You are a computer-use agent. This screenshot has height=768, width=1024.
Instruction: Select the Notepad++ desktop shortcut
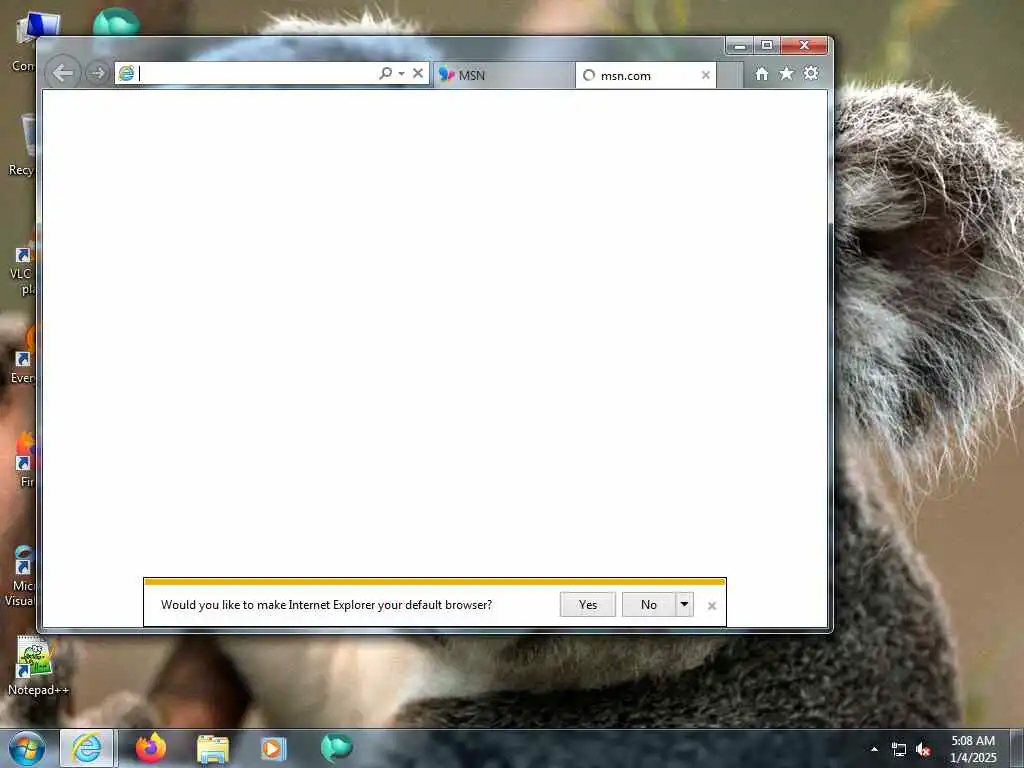coord(37,667)
